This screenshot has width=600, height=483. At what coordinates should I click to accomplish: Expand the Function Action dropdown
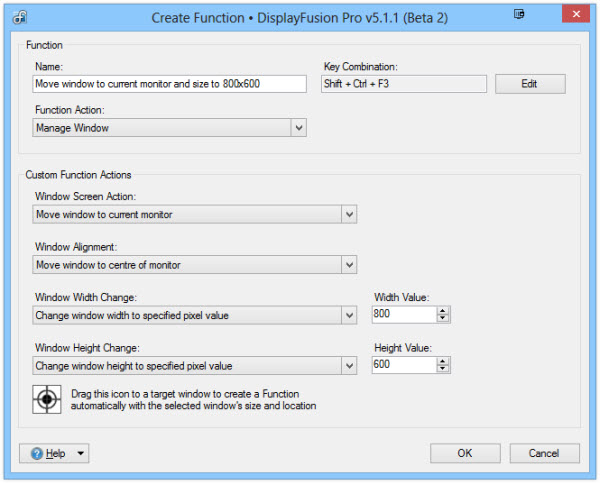tap(299, 128)
